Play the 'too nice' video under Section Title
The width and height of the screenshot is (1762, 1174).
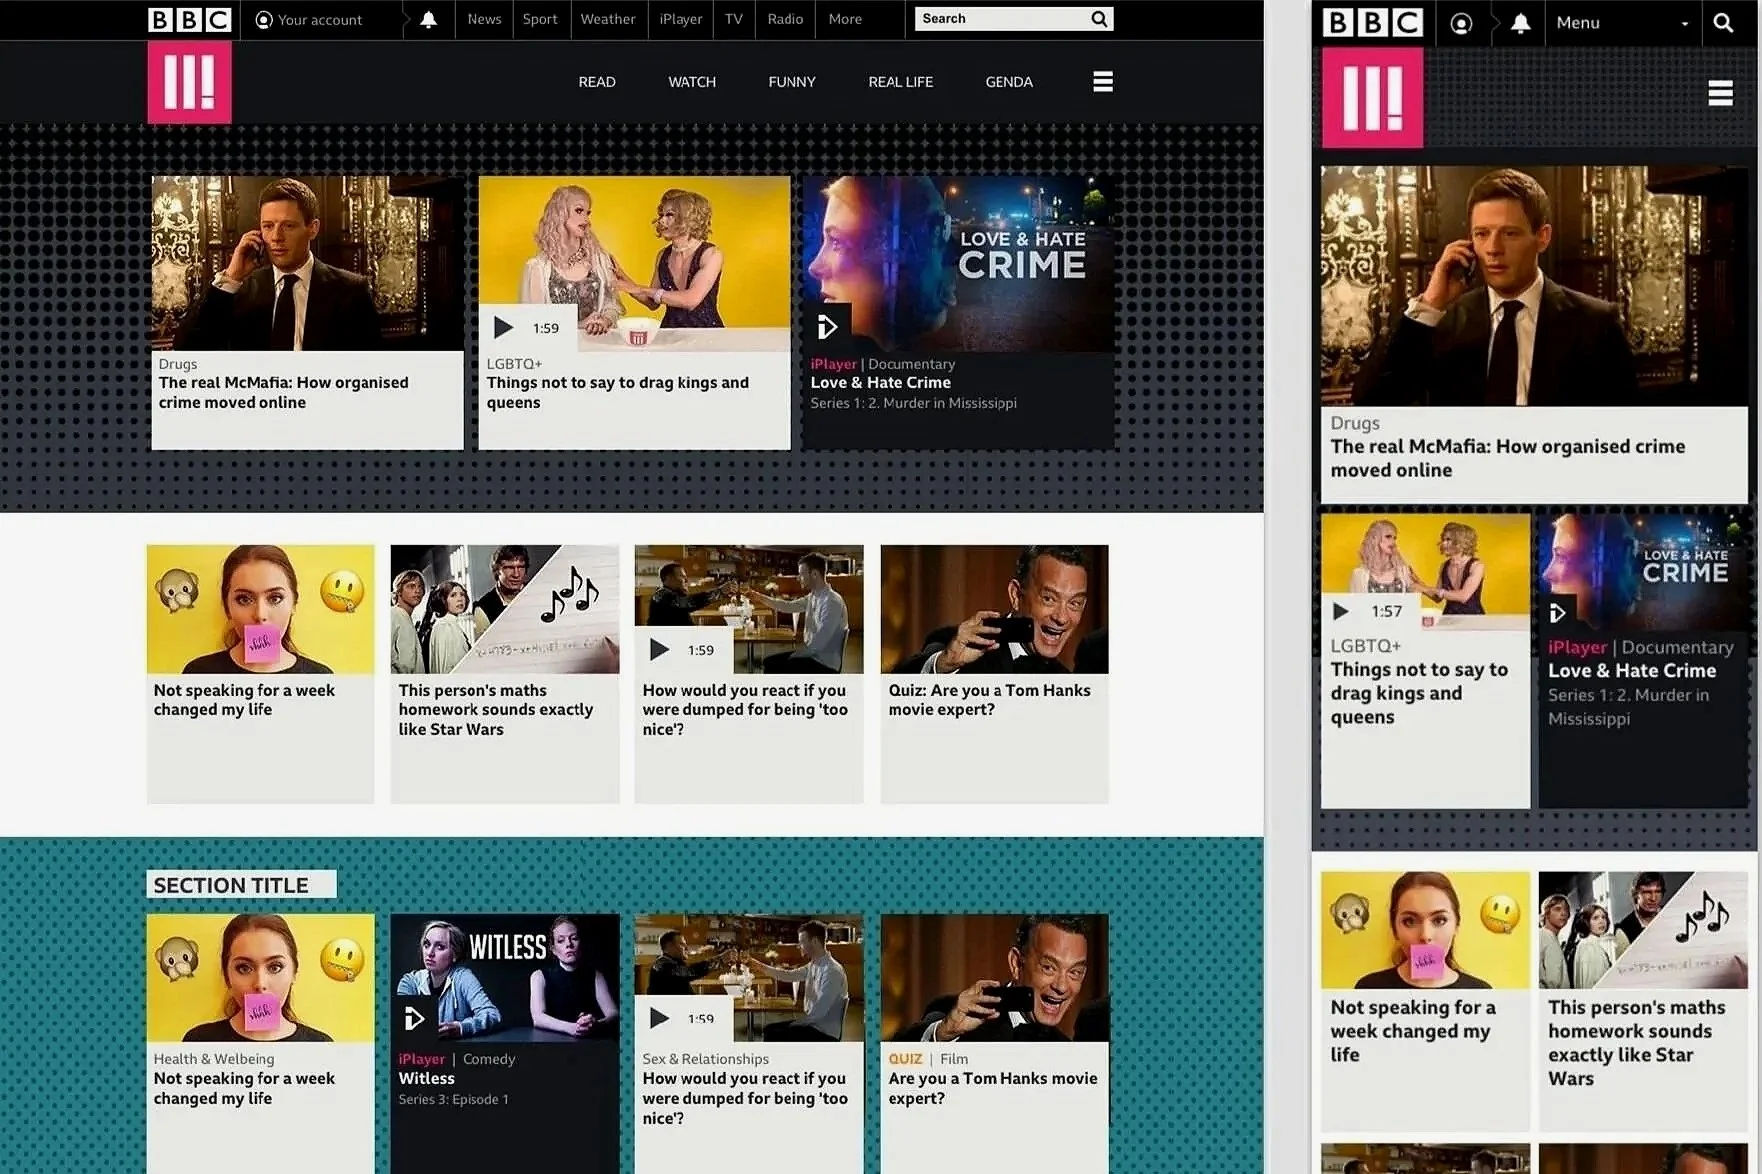[x=659, y=1018]
